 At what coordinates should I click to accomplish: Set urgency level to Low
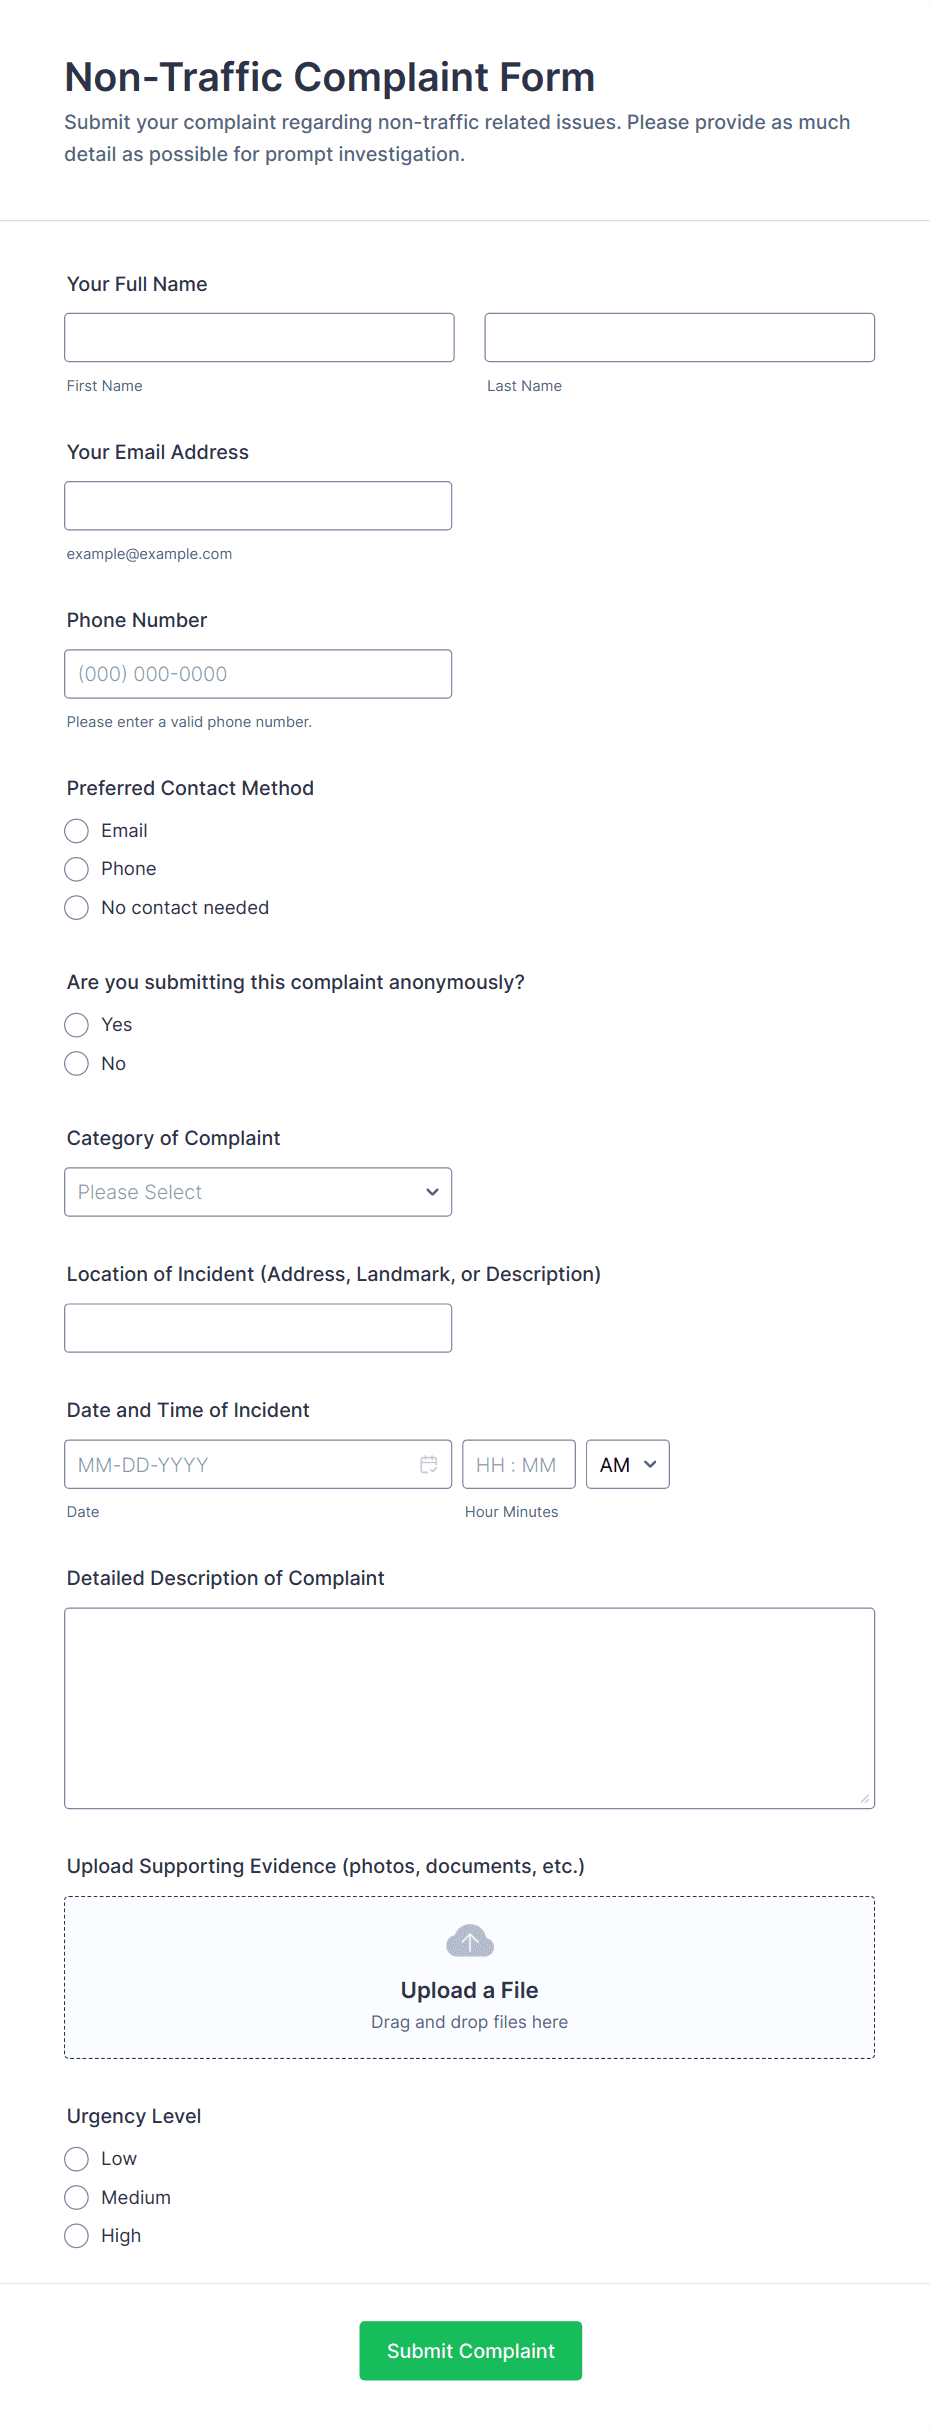(77, 2159)
